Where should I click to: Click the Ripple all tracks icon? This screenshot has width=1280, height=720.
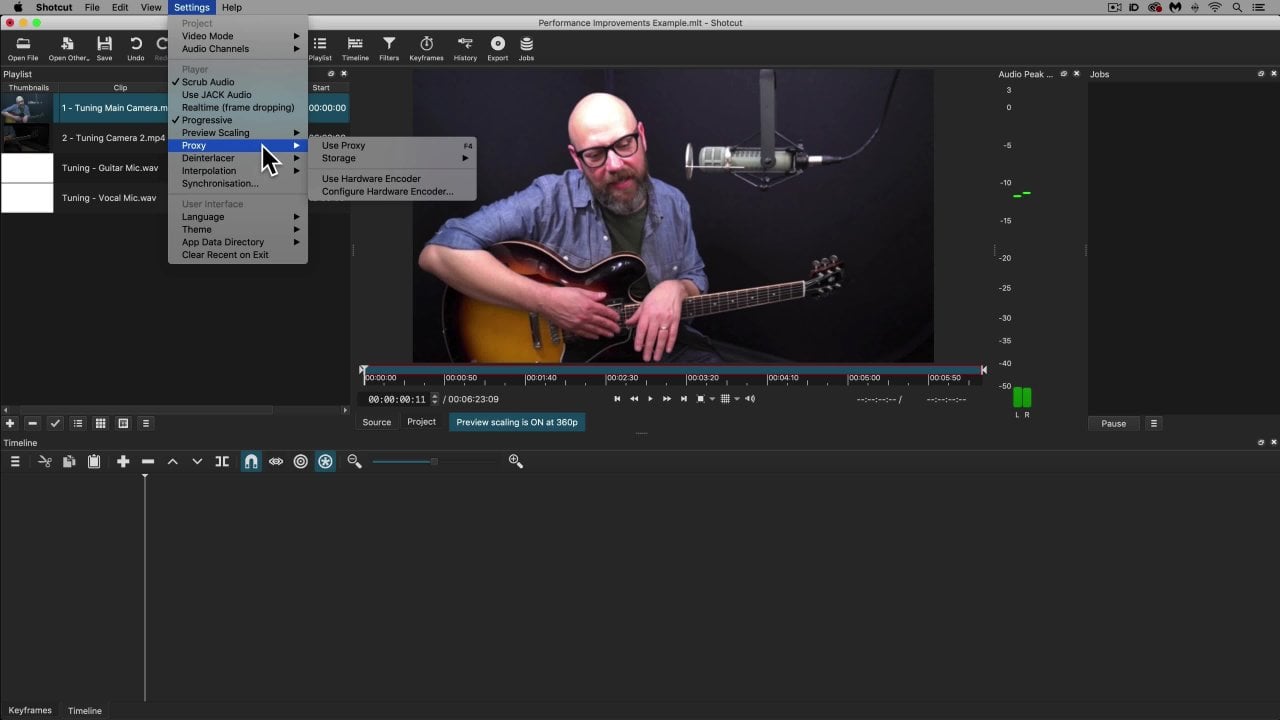click(325, 461)
